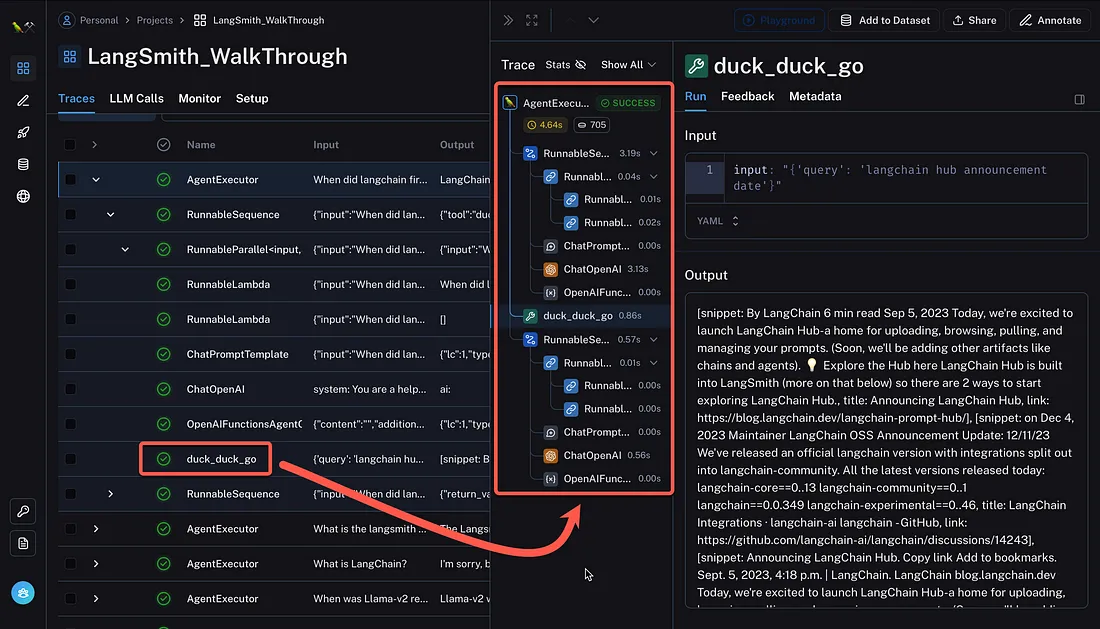Open the database datasets icon in sidebar
1100x629 pixels.
coord(23,164)
